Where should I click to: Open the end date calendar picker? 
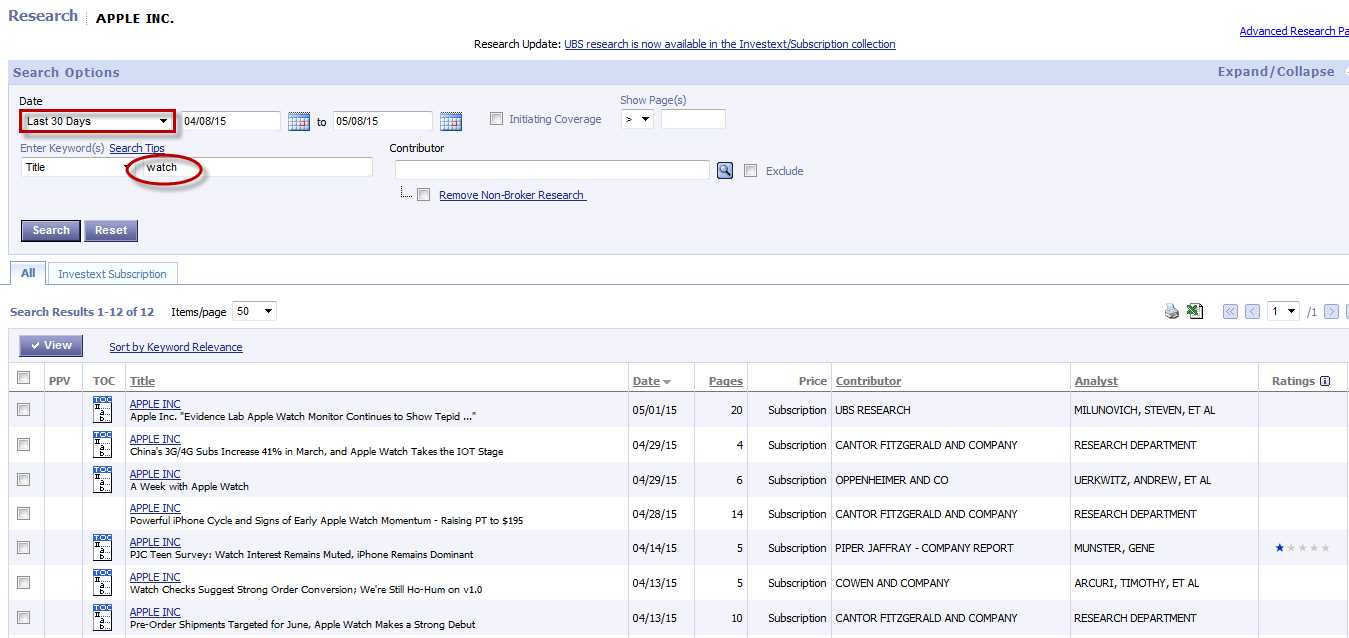click(451, 122)
